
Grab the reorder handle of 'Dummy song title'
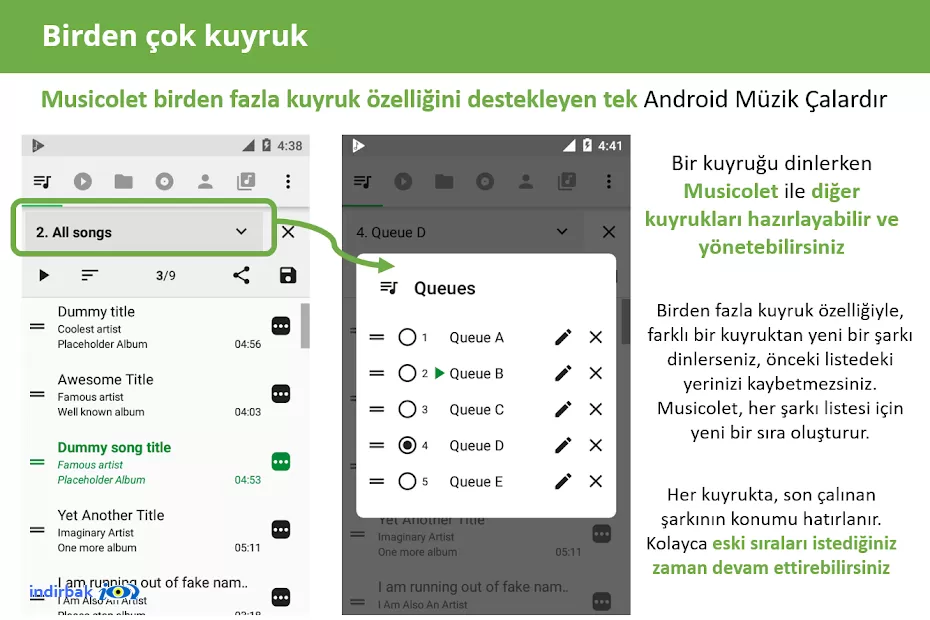(x=37, y=462)
